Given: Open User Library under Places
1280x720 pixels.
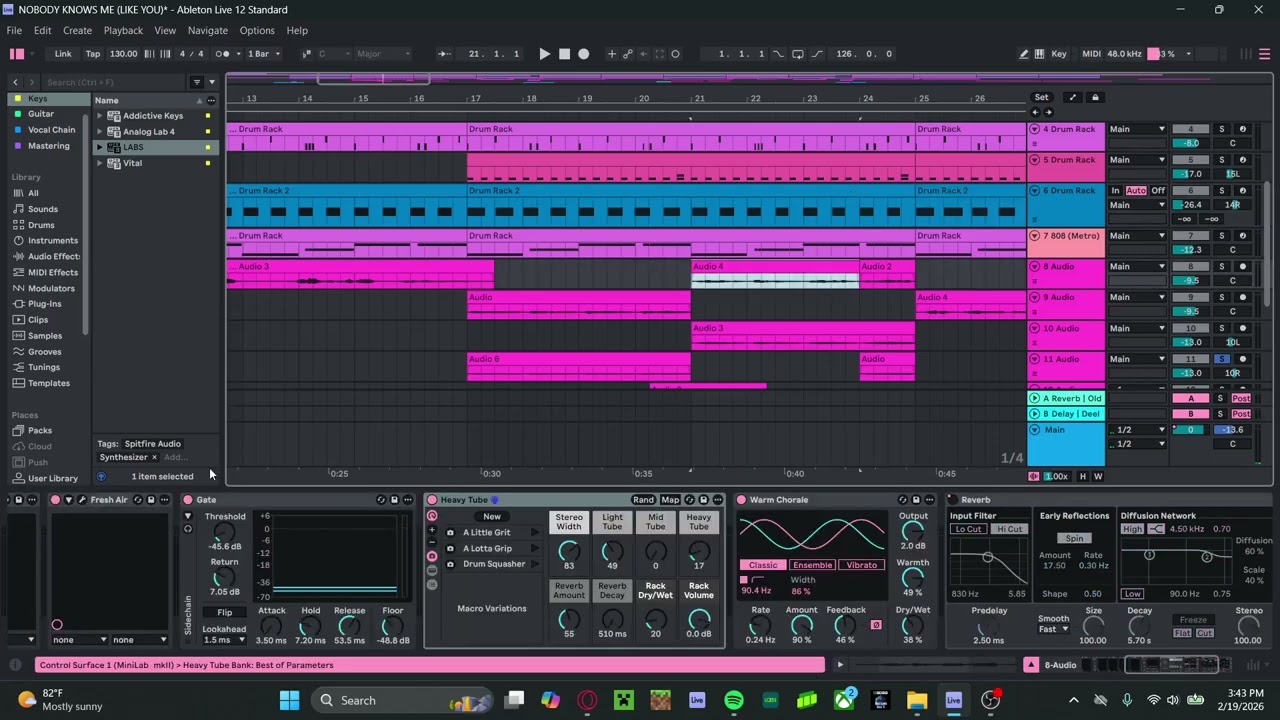Looking at the screenshot, I should [x=53, y=479].
